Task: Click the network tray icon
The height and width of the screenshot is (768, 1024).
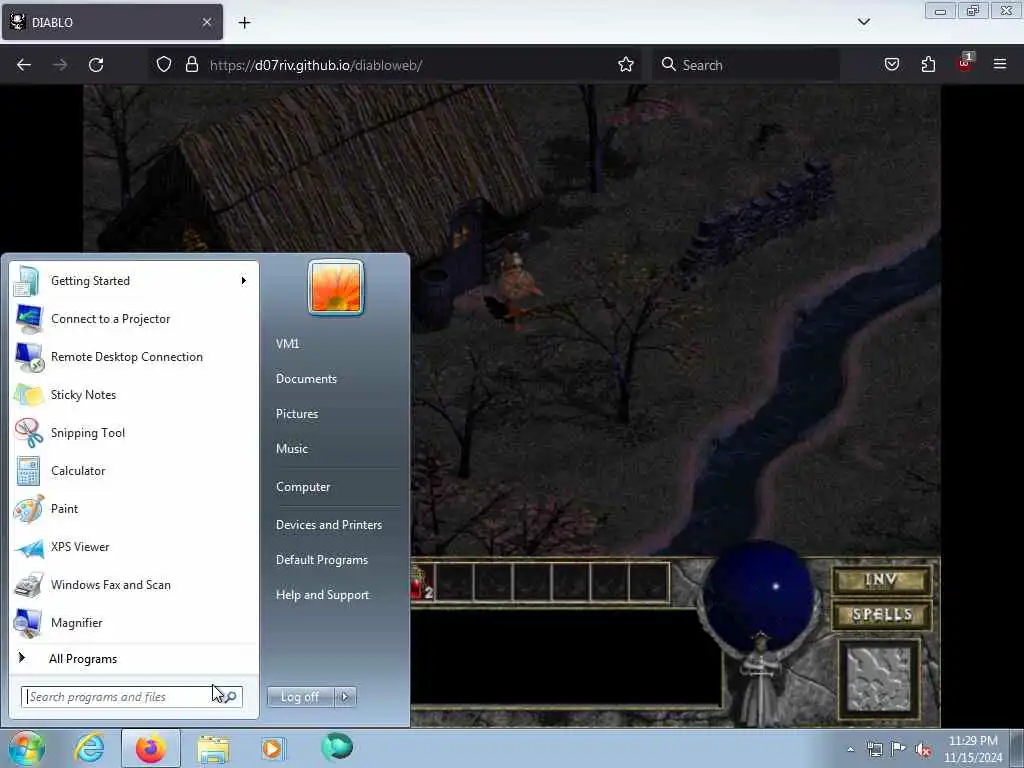Action: [874, 749]
